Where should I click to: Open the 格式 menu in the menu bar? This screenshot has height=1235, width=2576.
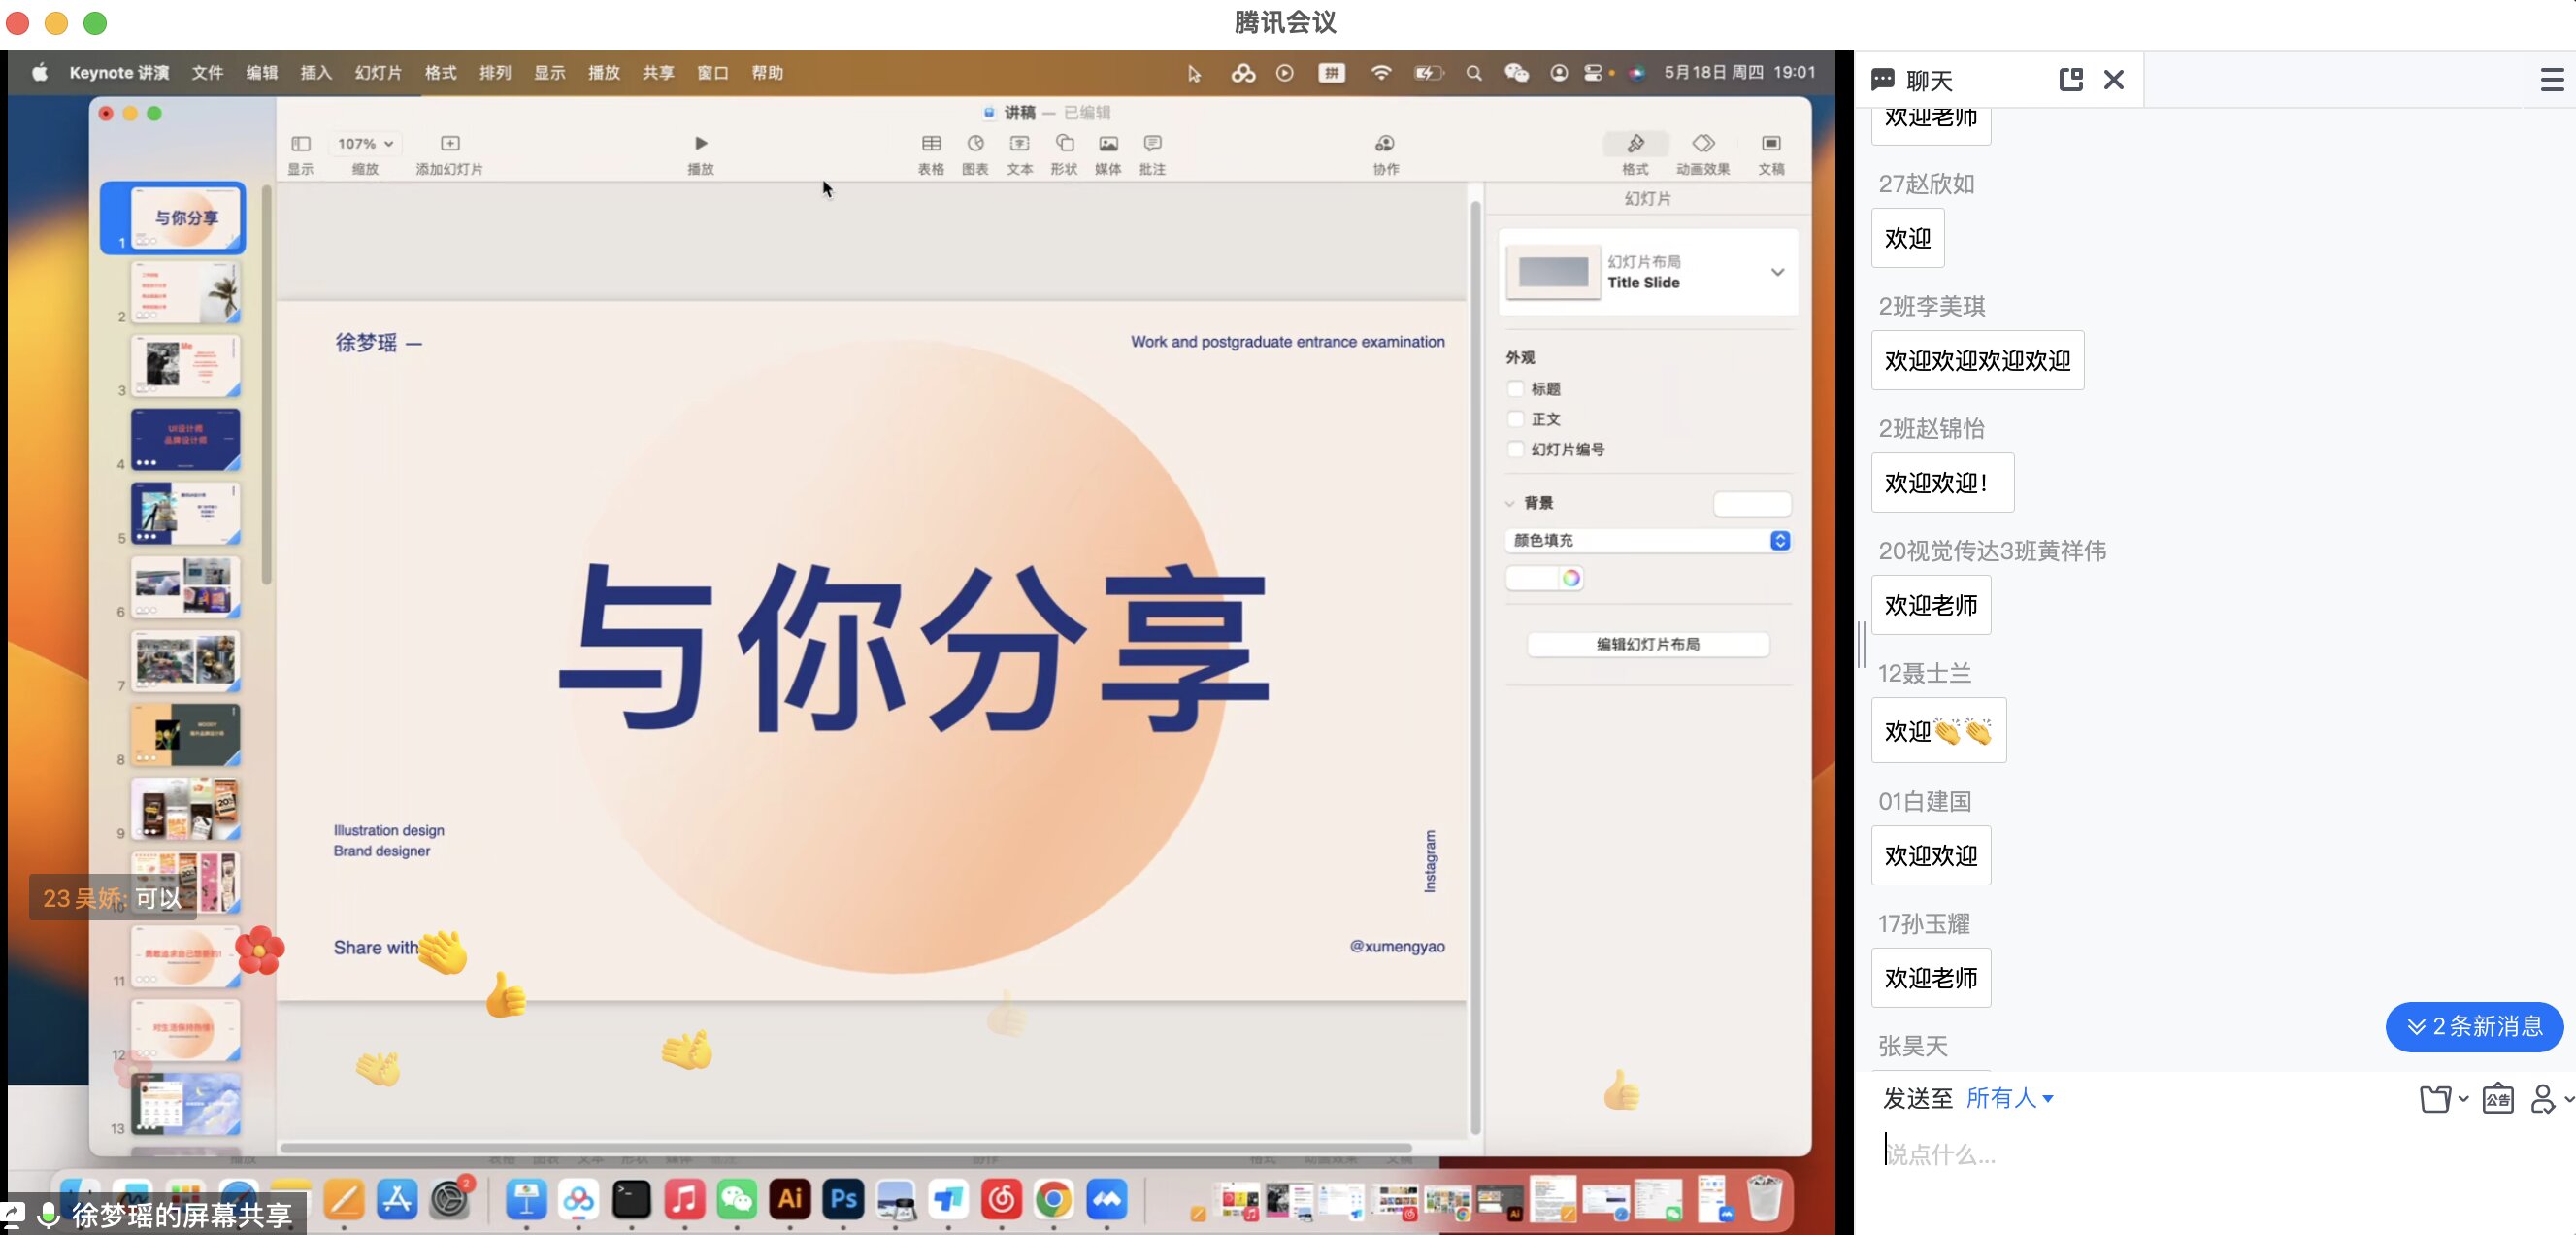440,73
